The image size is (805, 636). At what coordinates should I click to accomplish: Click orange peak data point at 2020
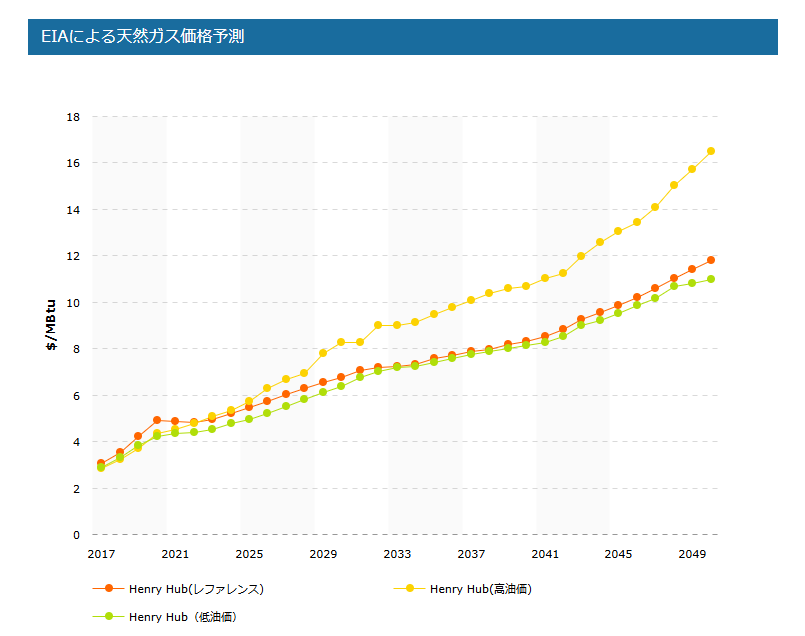[157, 420]
